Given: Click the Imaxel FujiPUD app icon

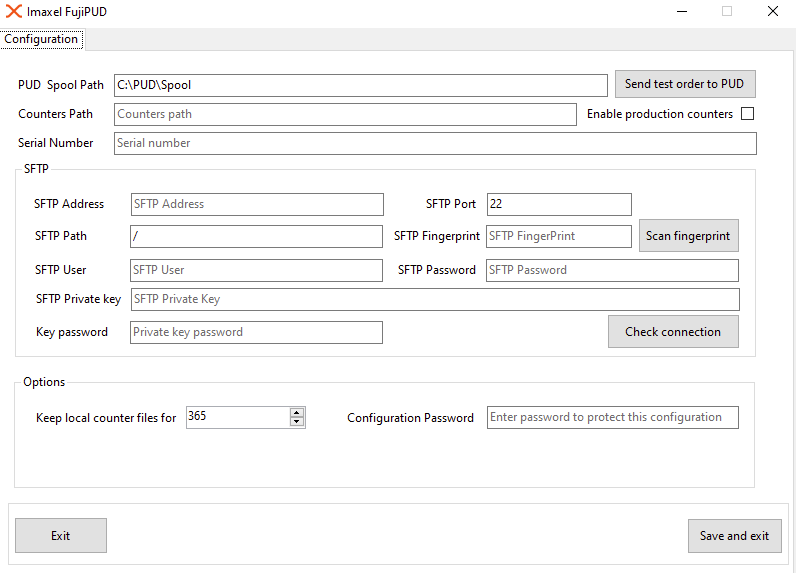Looking at the screenshot, I should point(14,11).
